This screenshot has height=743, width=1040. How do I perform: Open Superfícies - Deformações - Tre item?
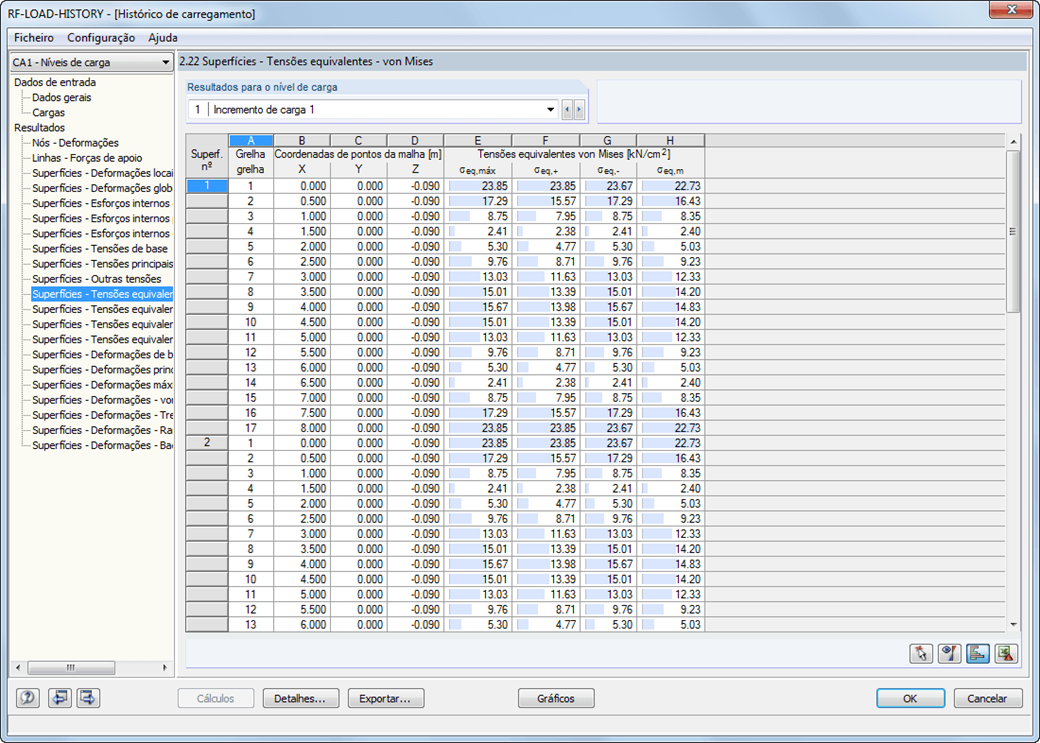click(x=102, y=415)
